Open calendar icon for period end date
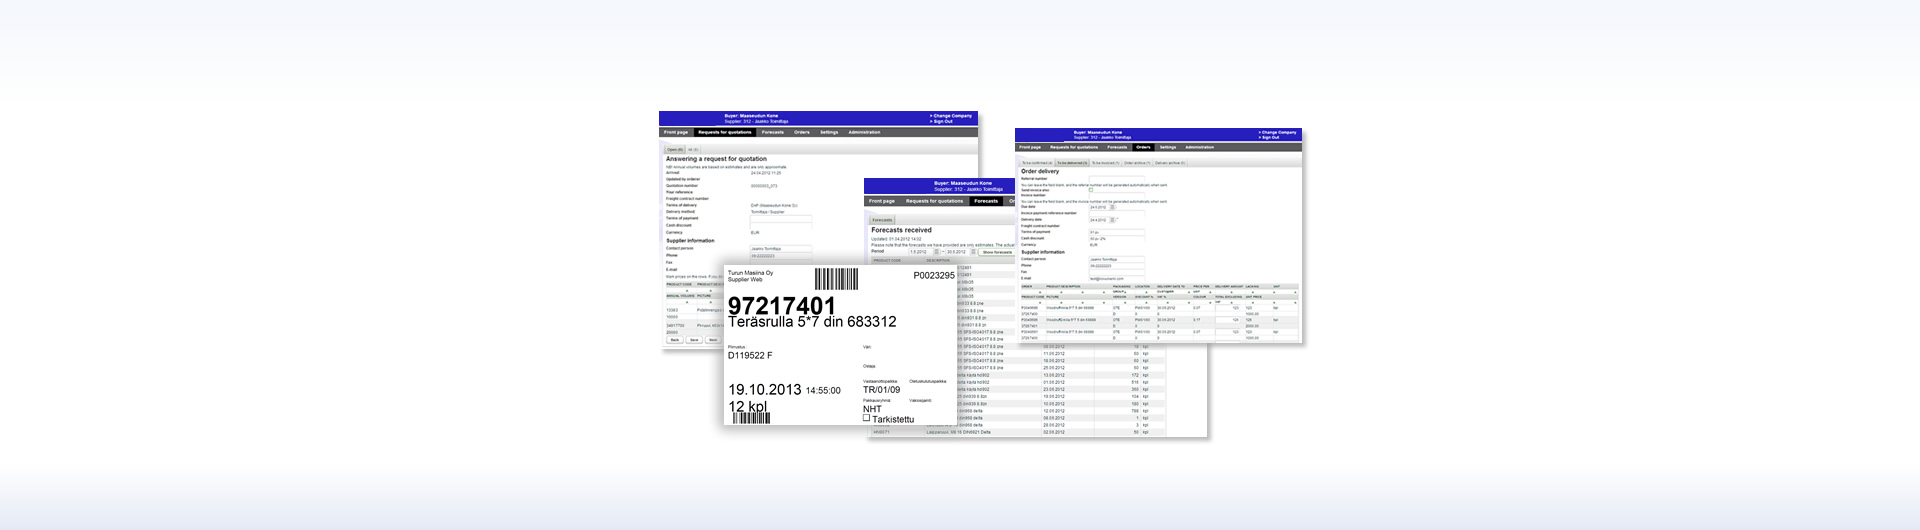Screen dimensions: 1920x530 973,252
